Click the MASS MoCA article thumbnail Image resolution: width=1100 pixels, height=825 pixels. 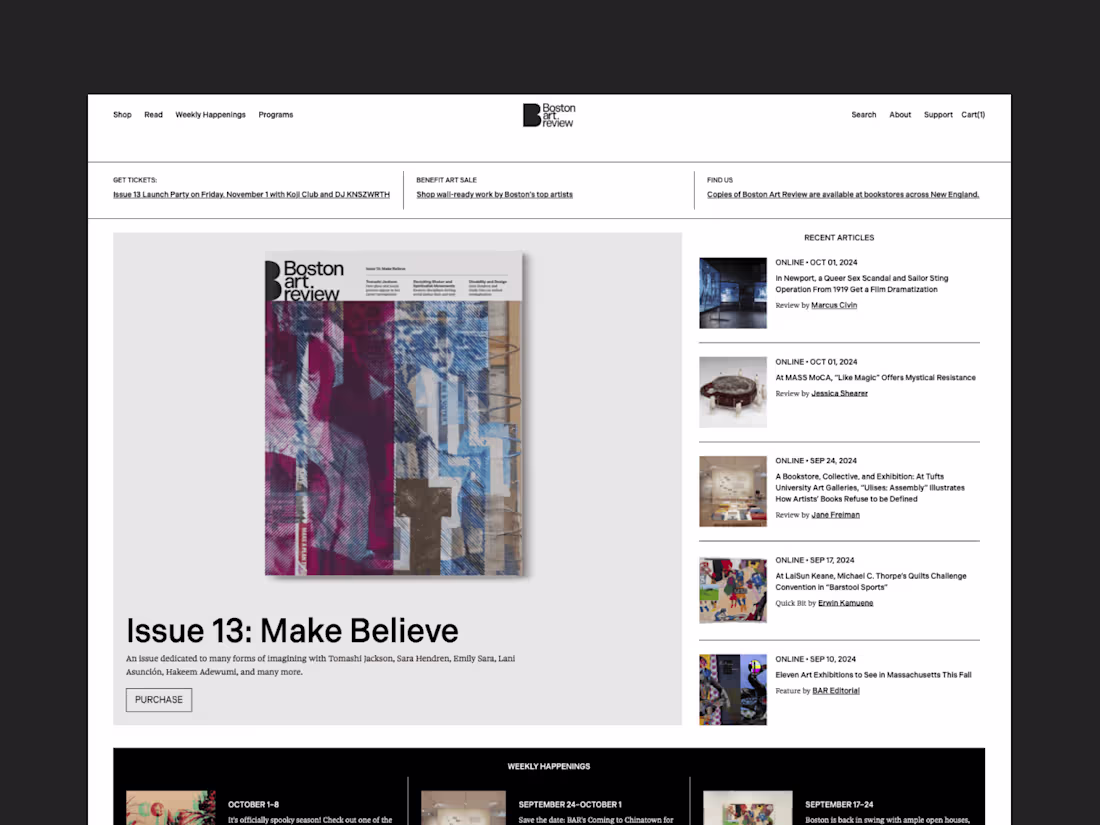tap(732, 391)
